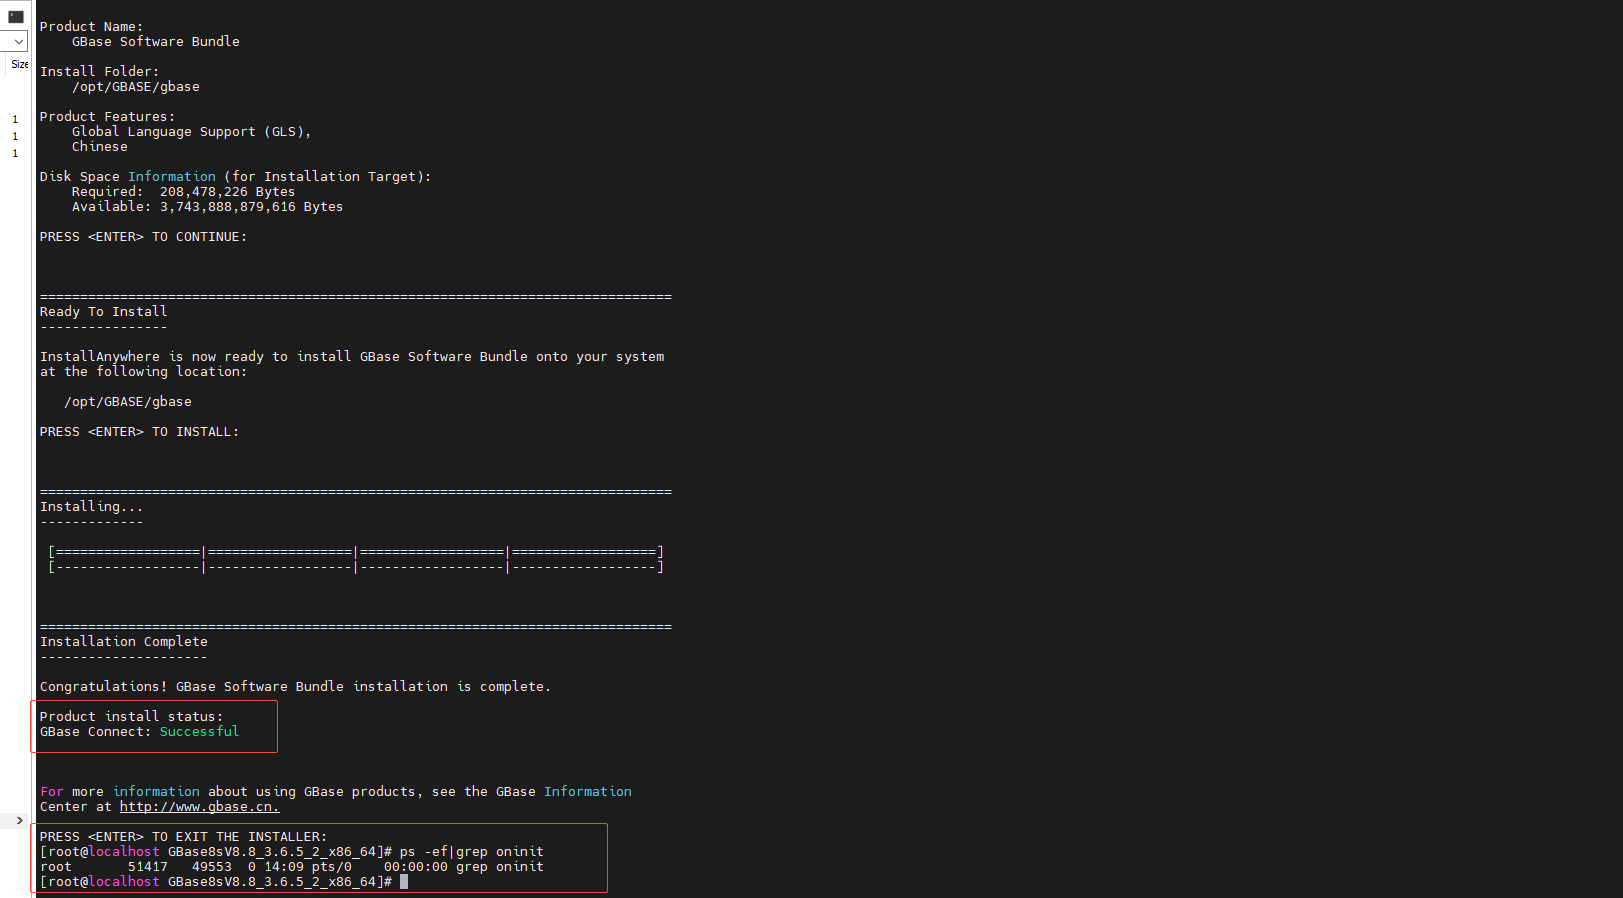
Task: Click the lowercase 'information' word after 'For more'
Action: point(156,792)
